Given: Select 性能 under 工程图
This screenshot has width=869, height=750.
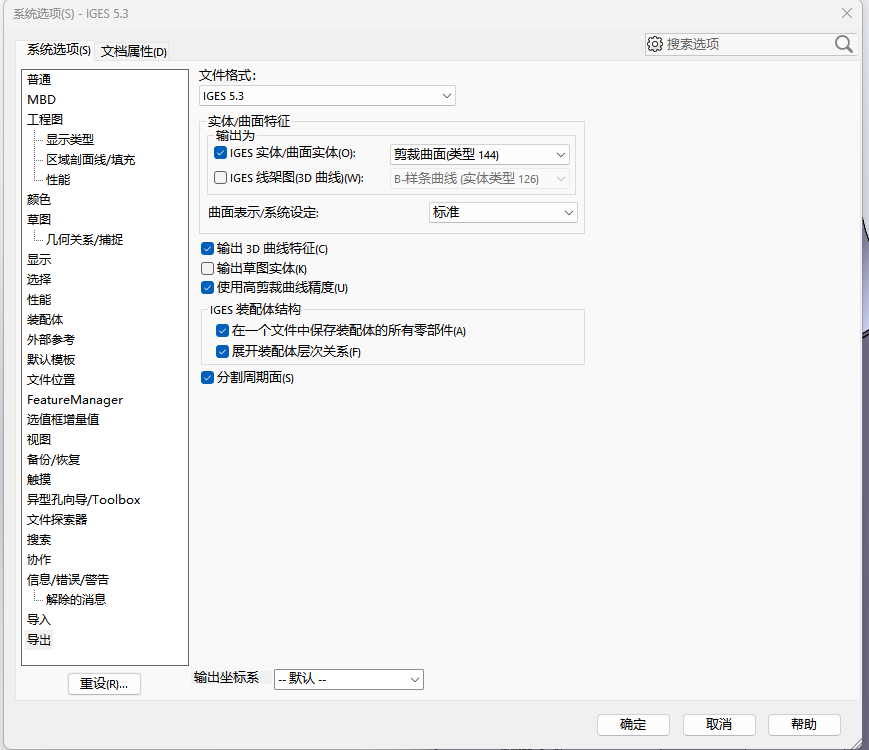Looking at the screenshot, I should click(58, 180).
